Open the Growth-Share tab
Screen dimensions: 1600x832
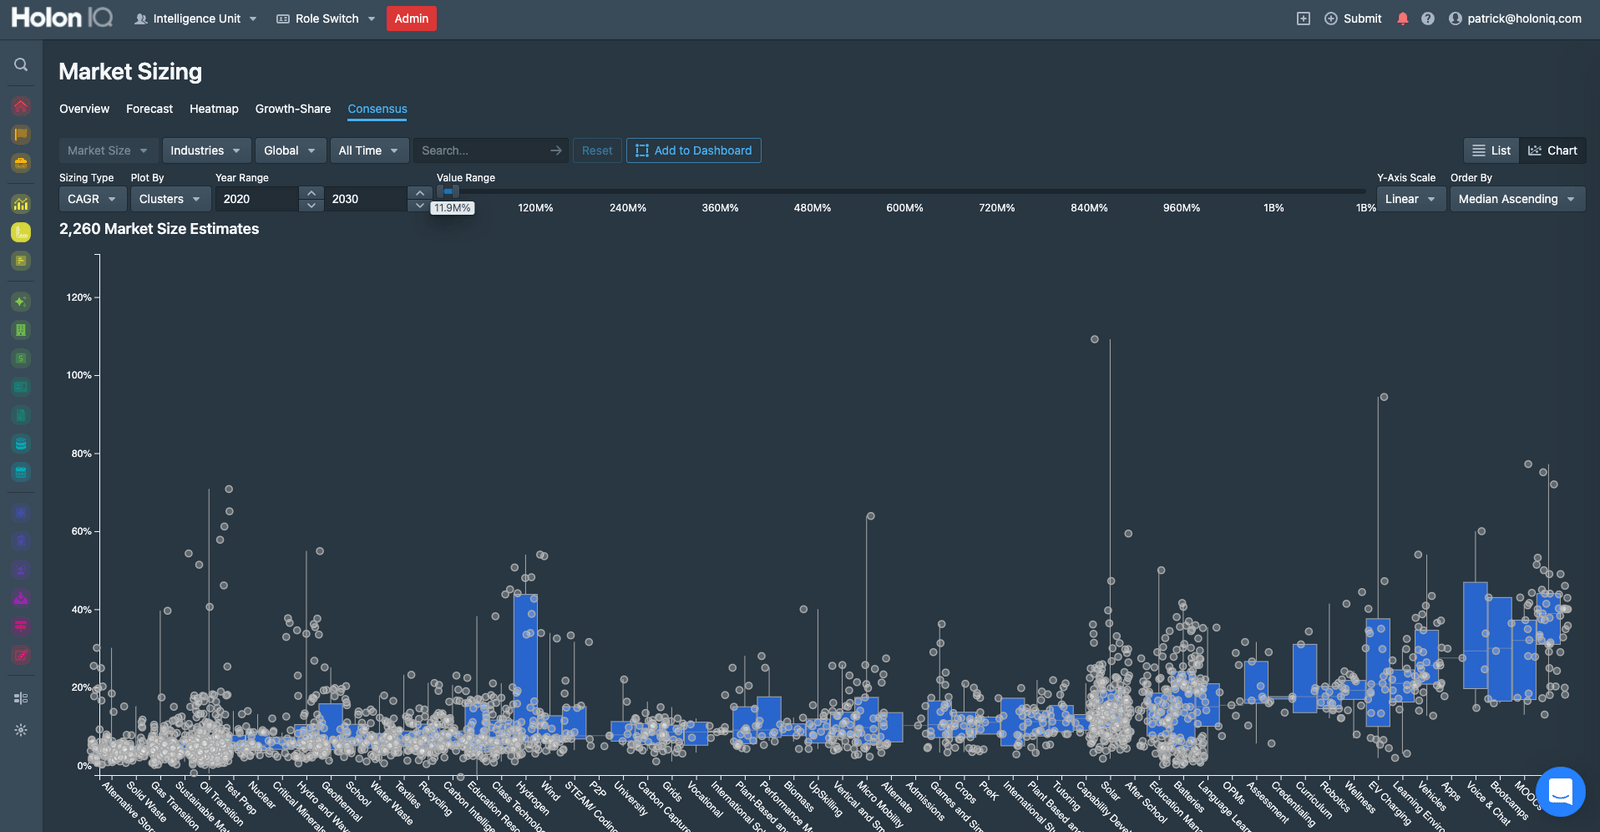(x=292, y=109)
